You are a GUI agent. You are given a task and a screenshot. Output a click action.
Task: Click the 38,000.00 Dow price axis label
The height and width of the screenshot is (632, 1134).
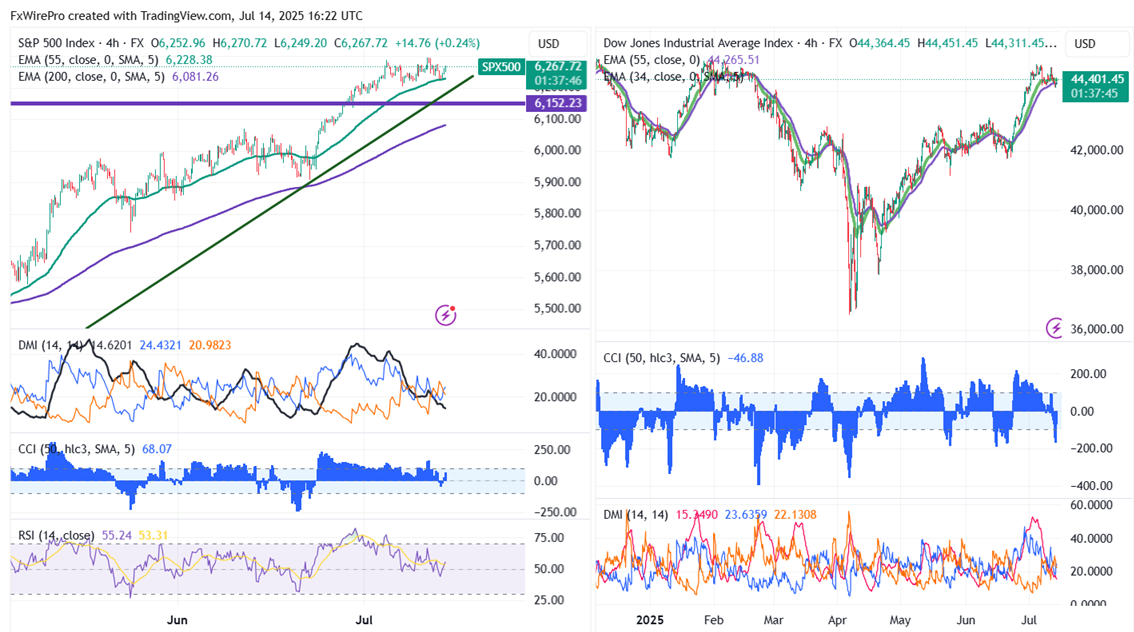click(x=1096, y=270)
